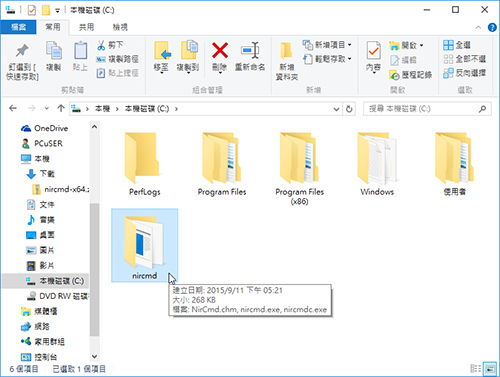Click the help question mark icon

click(x=492, y=27)
